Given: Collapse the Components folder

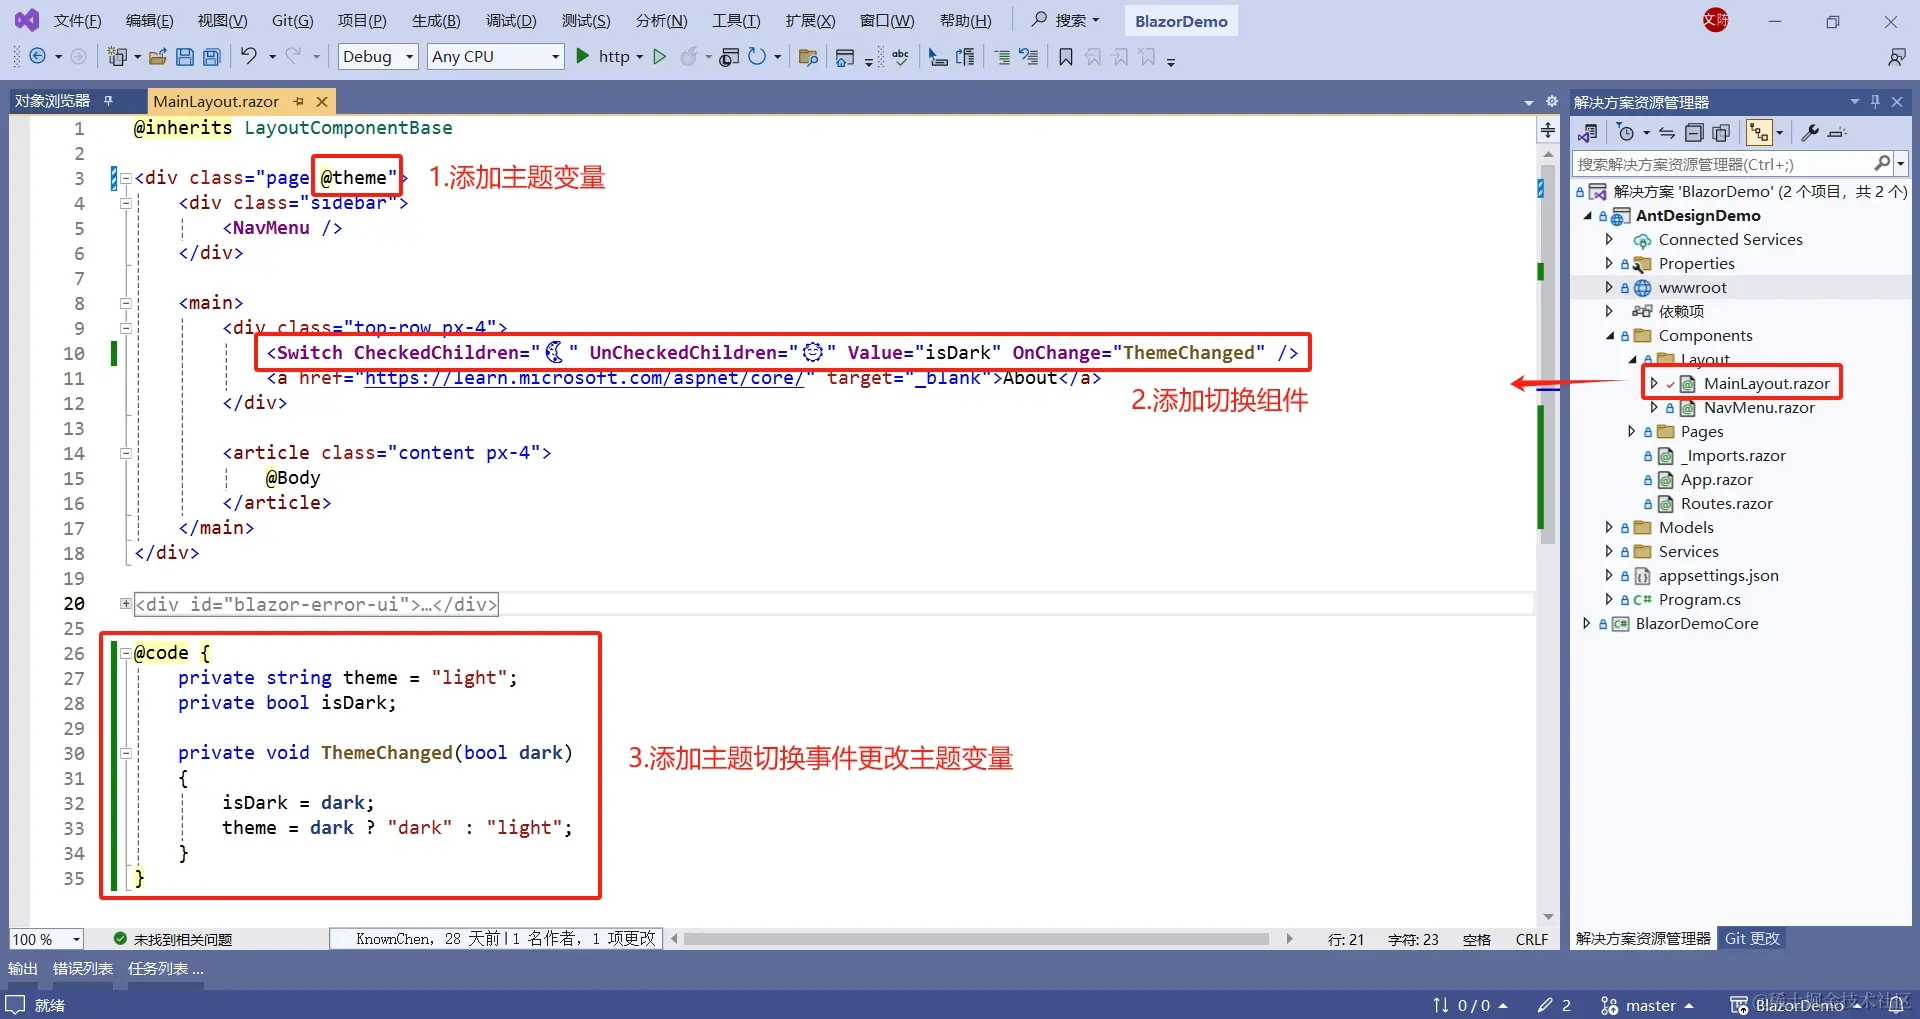Looking at the screenshot, I should (x=1610, y=335).
